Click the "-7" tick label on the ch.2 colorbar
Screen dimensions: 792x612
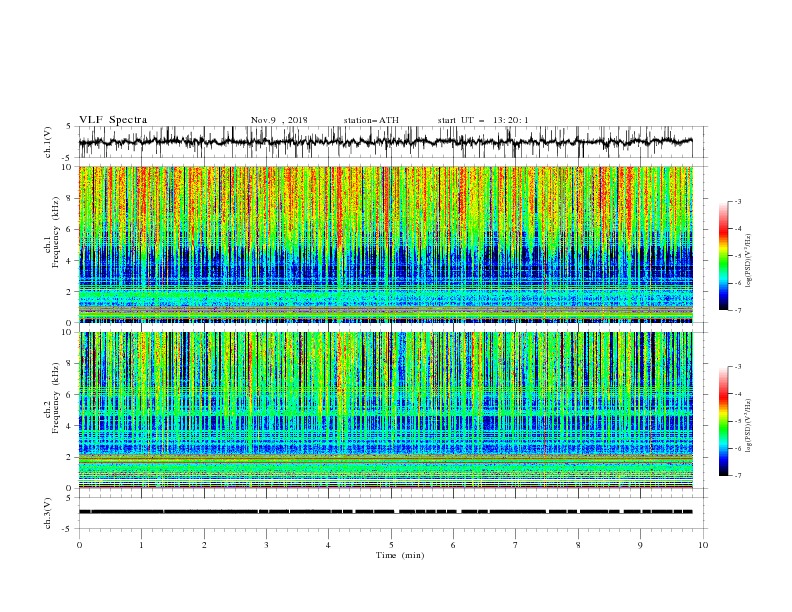point(738,476)
